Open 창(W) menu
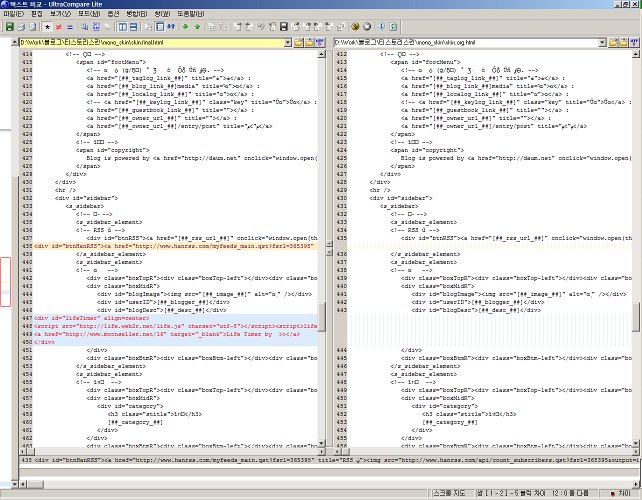Viewport: 642px width, 500px height. 162,14
